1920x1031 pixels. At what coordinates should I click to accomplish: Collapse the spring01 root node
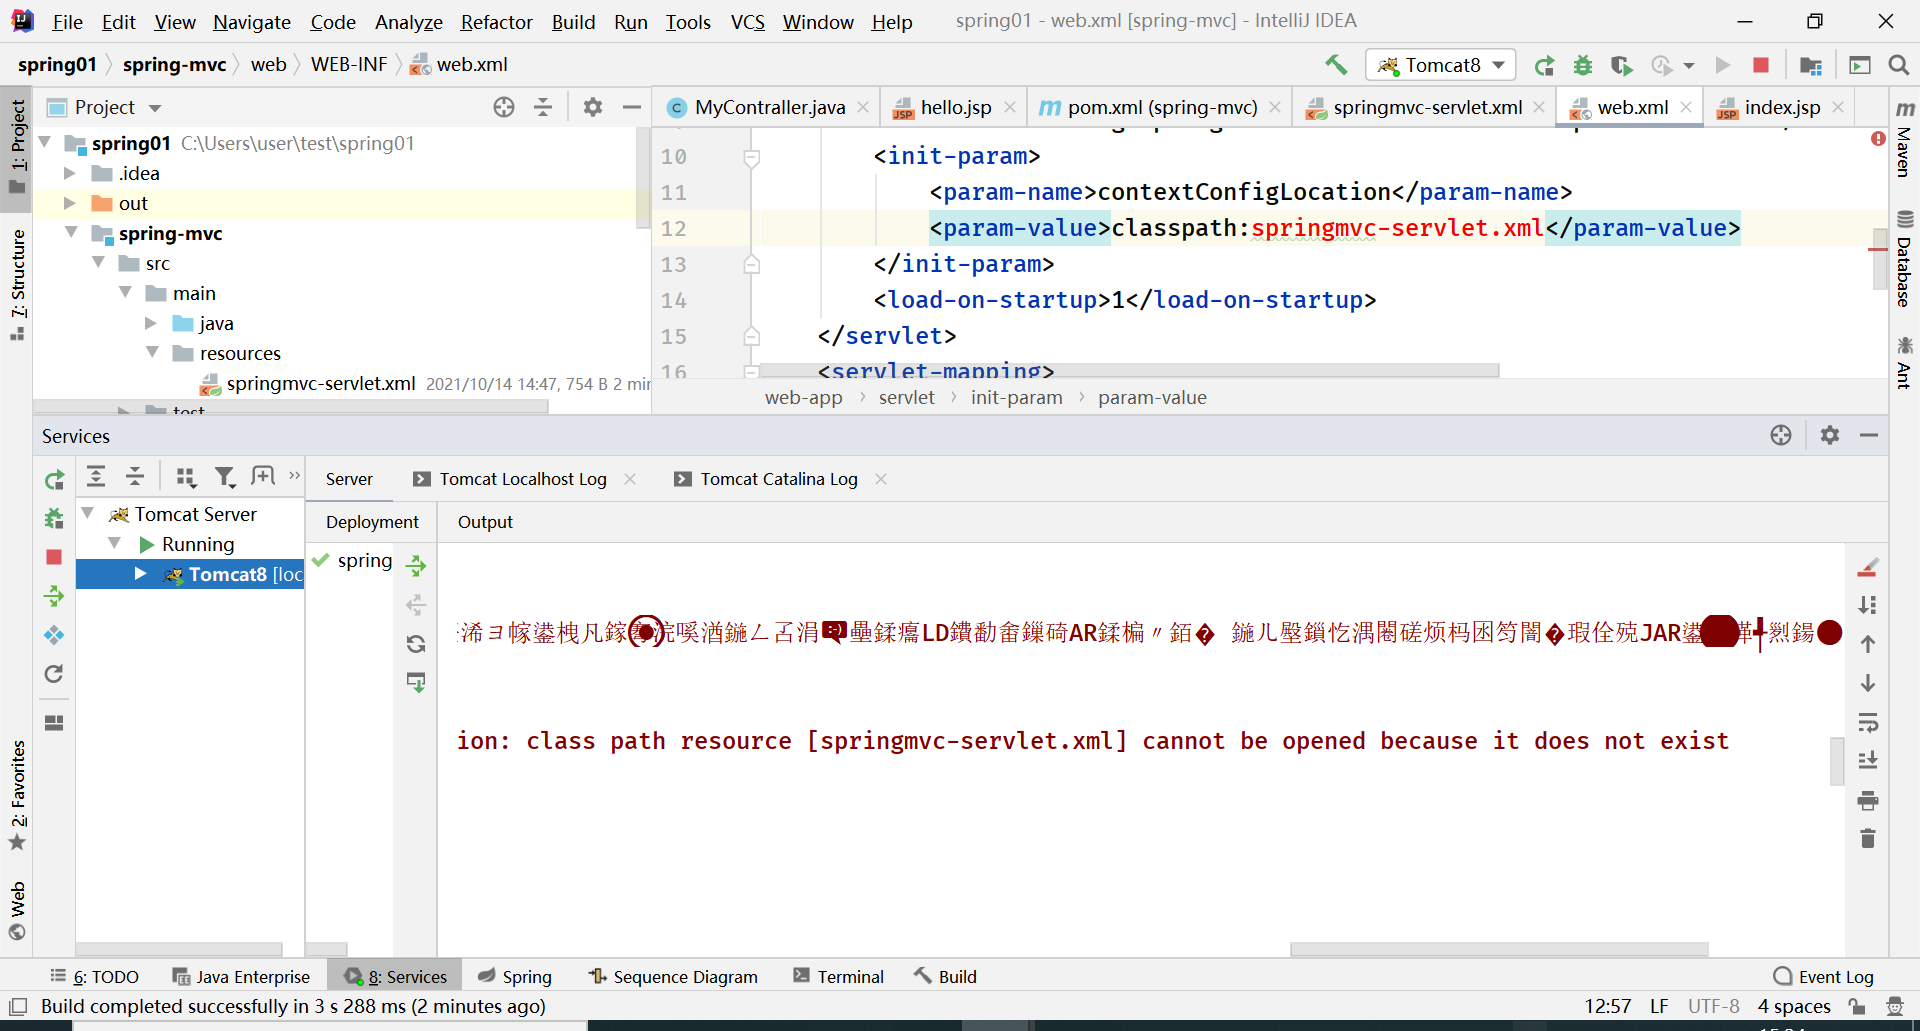(x=45, y=143)
